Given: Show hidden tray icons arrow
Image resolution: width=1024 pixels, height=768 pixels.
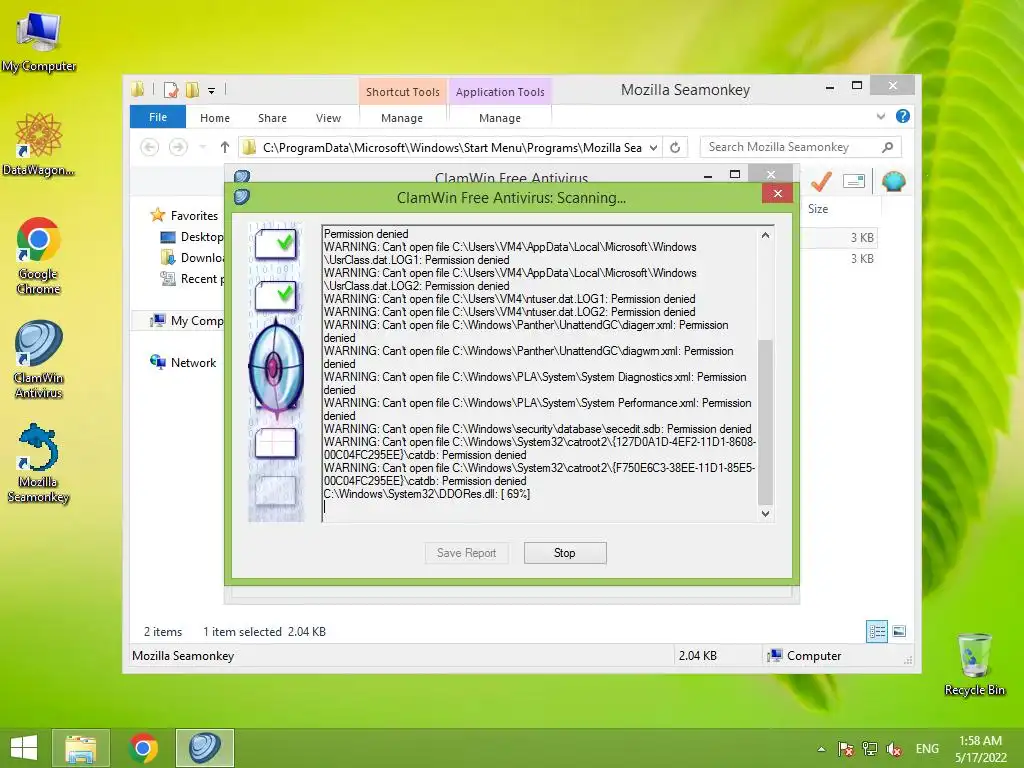Looking at the screenshot, I should click(822, 749).
